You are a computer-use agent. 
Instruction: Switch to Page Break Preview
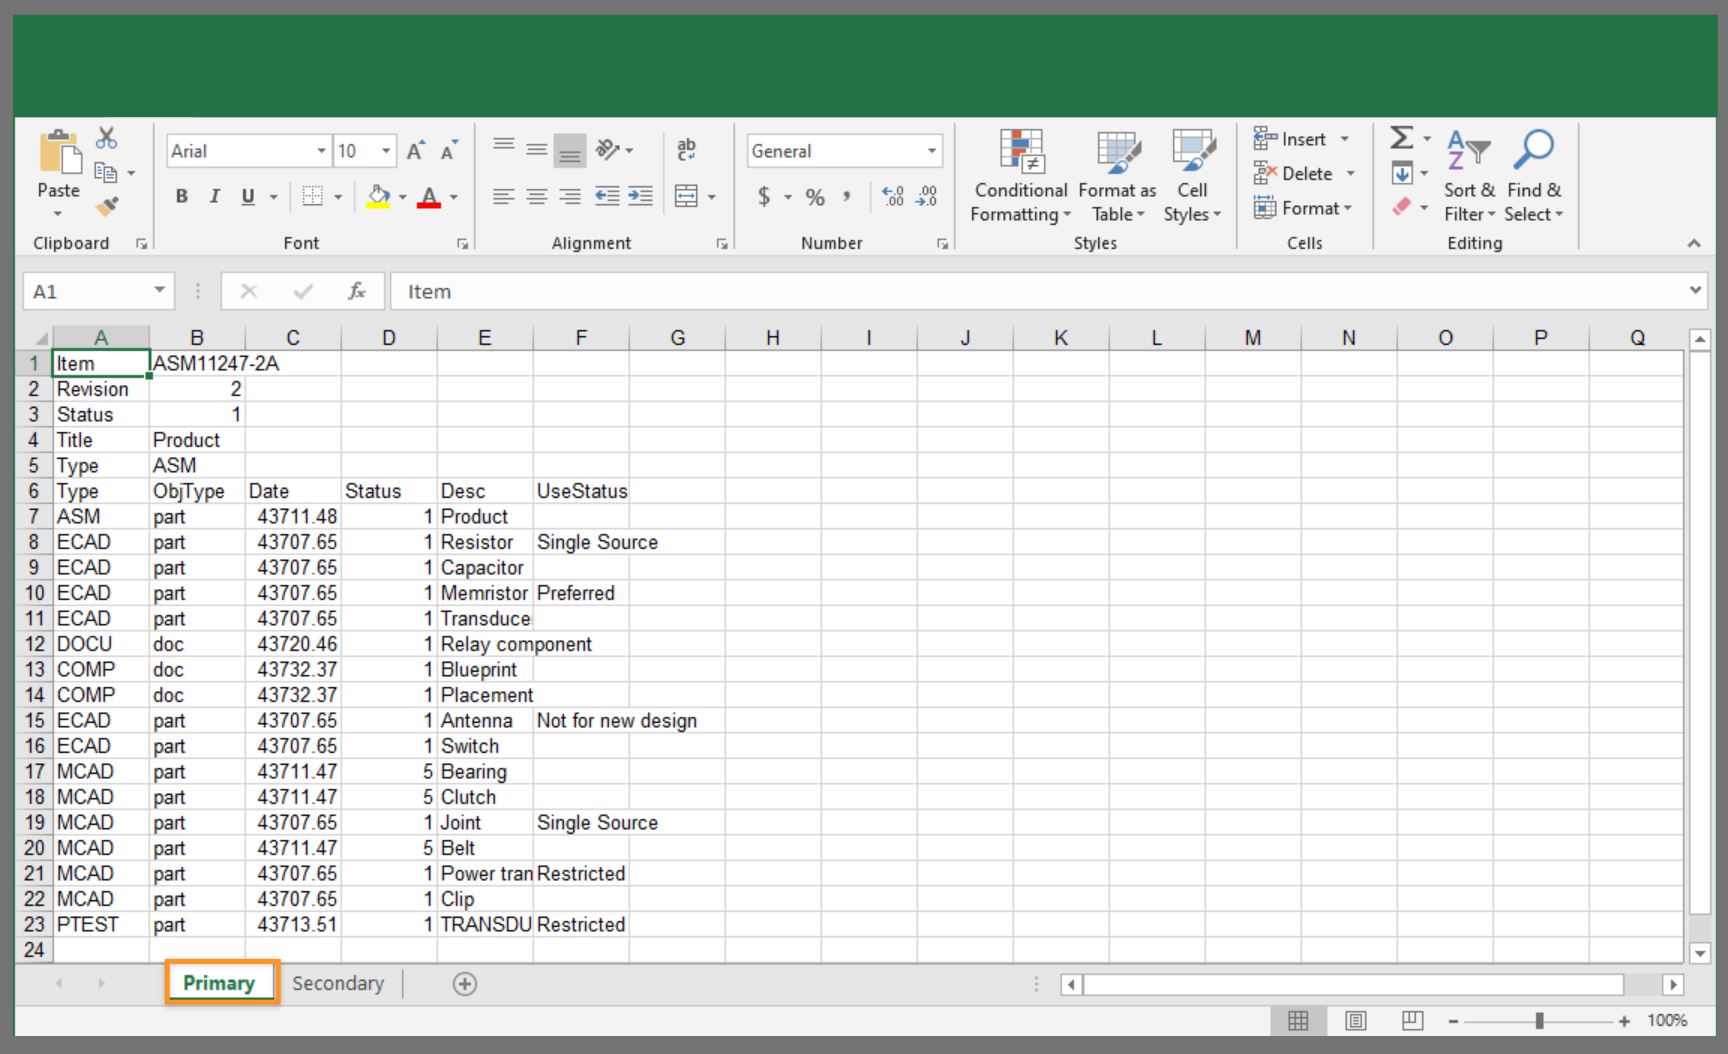pos(1412,1020)
